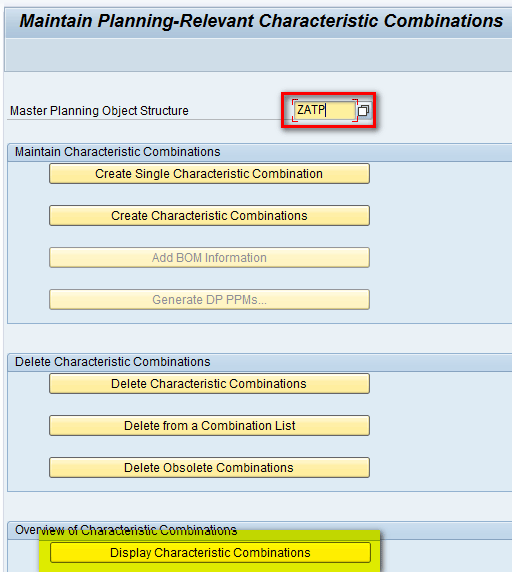This screenshot has height=572, width=512.
Task: Click the Master Planning Object Structure label
Action: 99,111
